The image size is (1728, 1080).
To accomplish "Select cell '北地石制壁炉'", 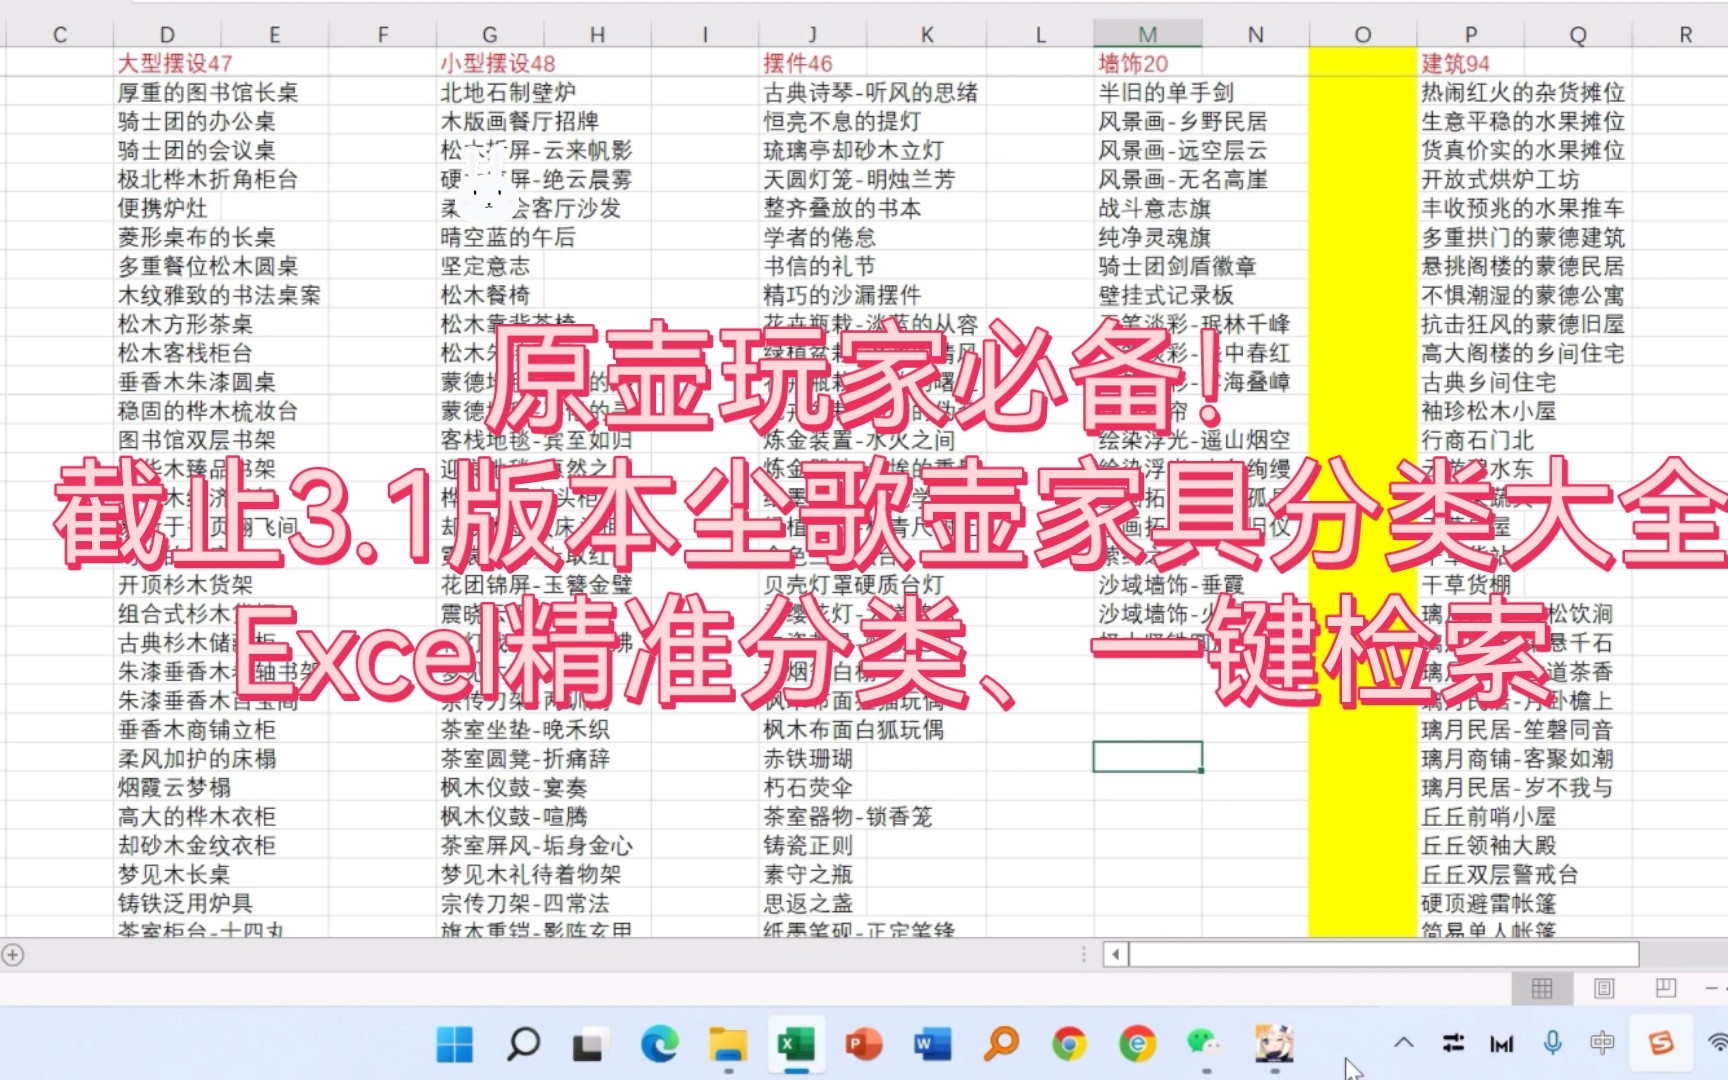I will [x=508, y=92].
